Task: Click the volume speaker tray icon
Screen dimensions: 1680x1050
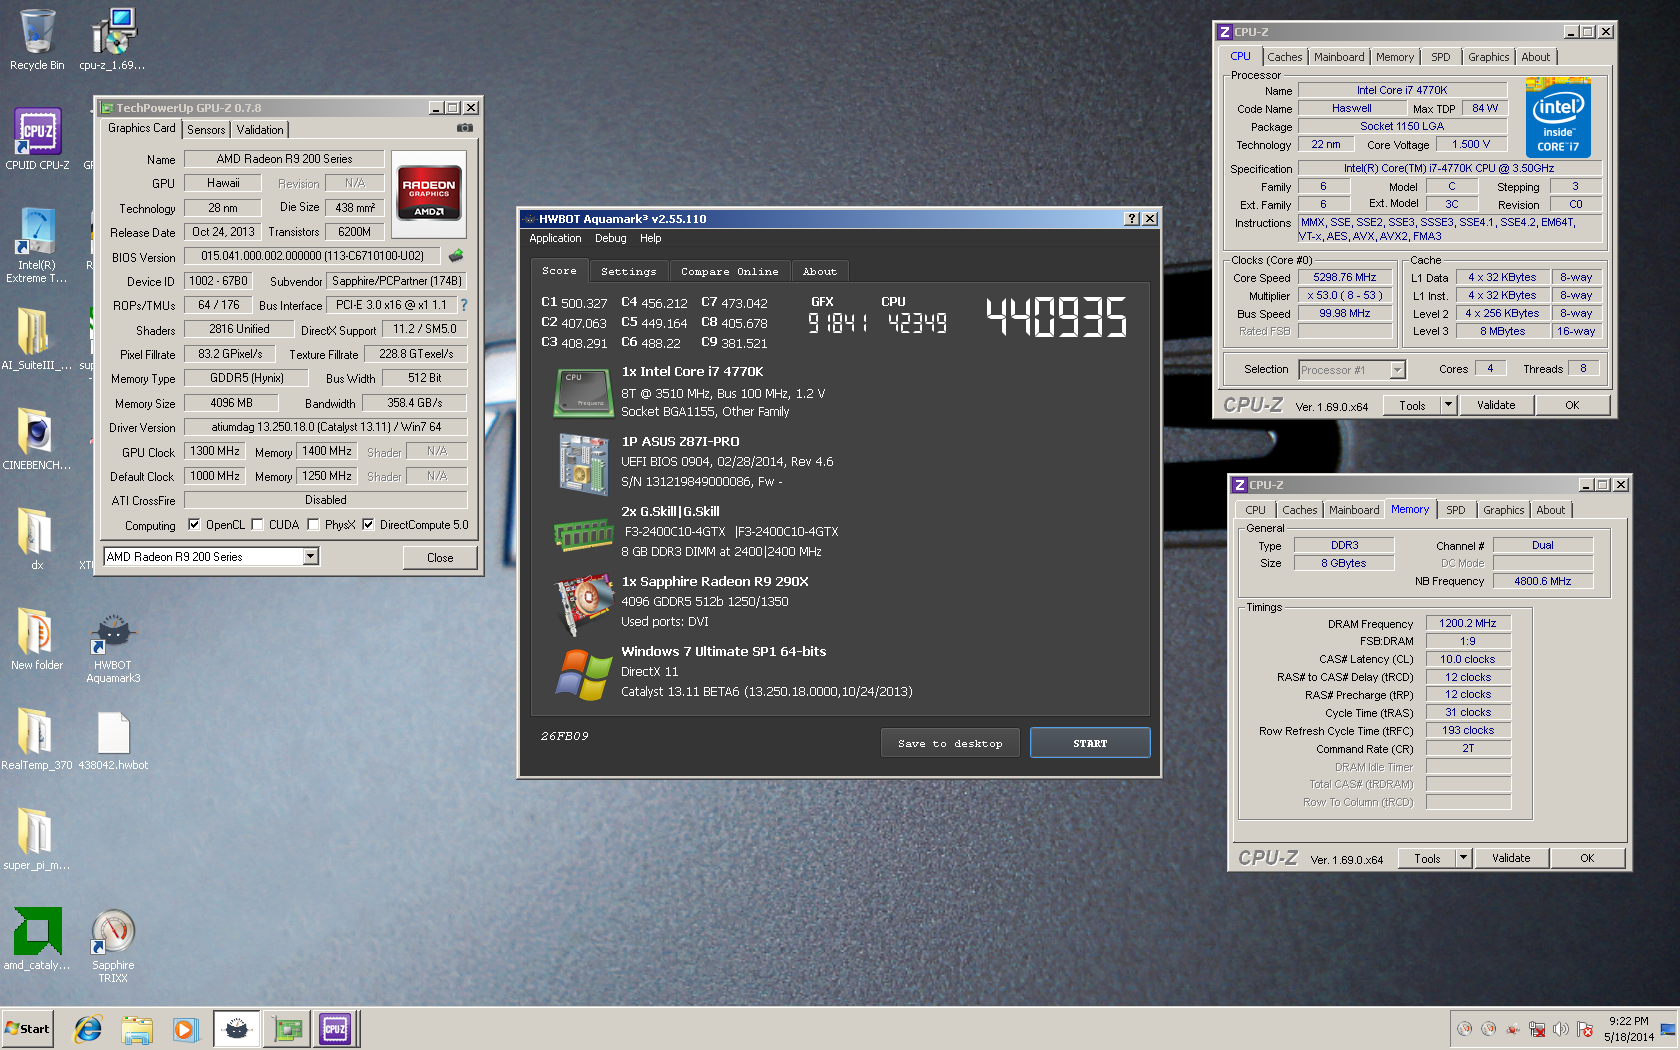Action: pyautogui.click(x=1560, y=1029)
